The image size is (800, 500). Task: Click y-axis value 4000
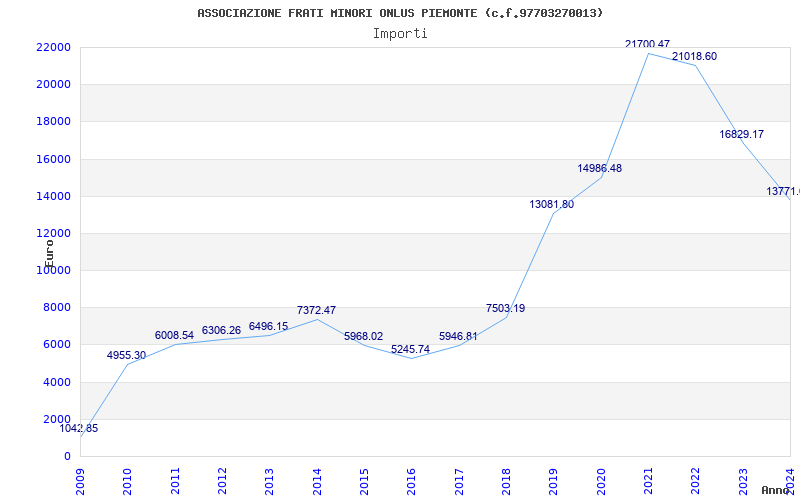57,382
